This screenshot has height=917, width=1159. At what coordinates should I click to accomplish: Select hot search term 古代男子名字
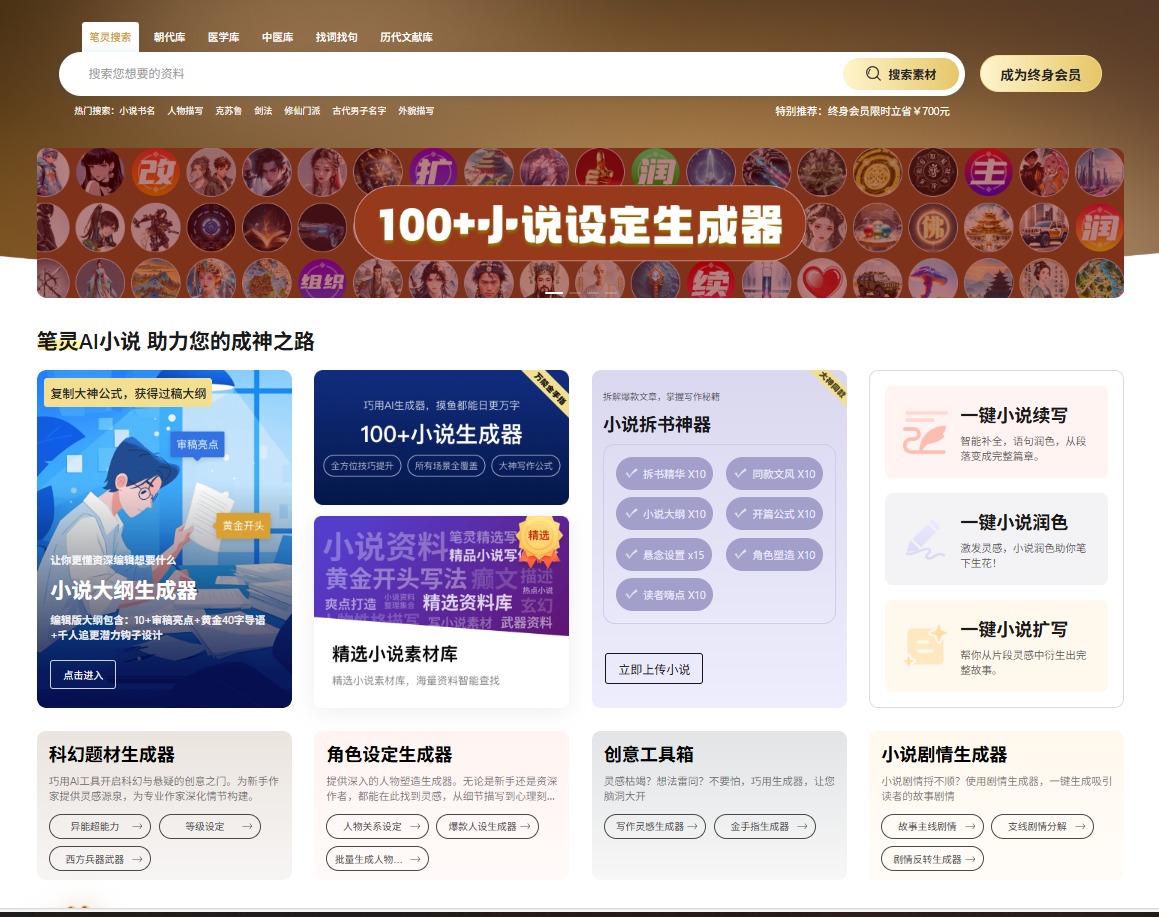point(359,111)
